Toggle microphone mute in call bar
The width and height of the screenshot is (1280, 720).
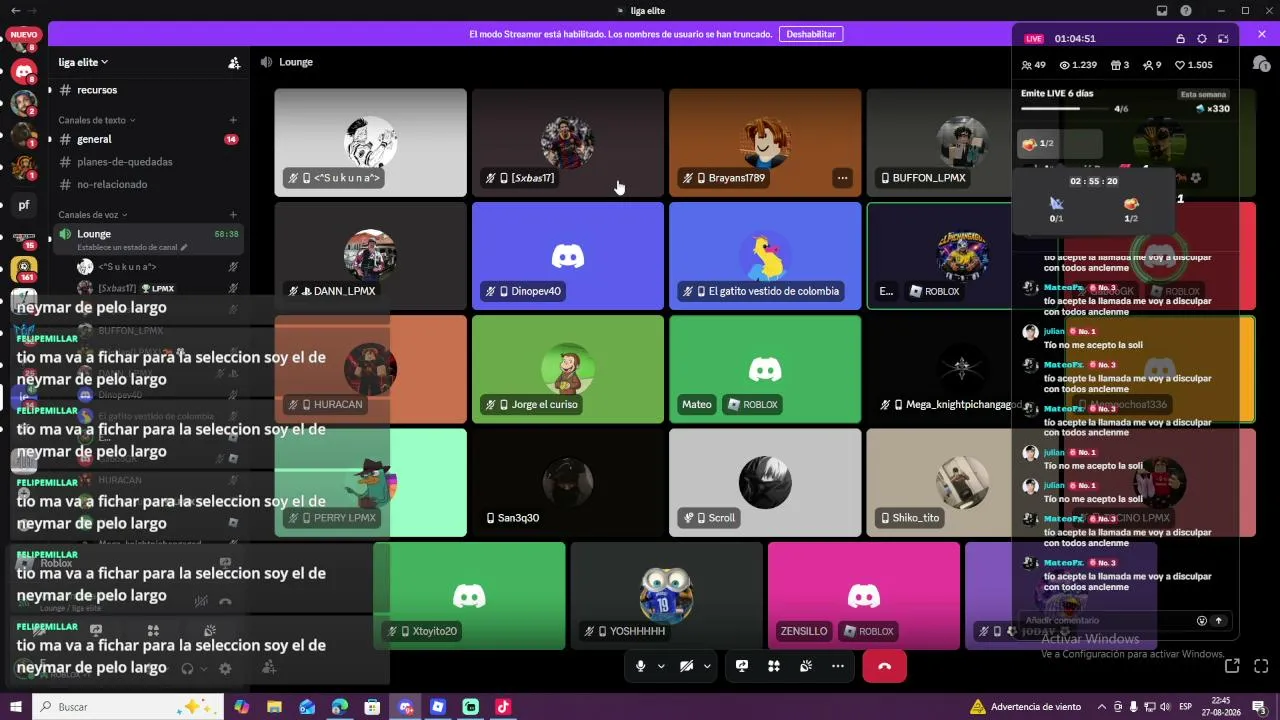coord(641,666)
